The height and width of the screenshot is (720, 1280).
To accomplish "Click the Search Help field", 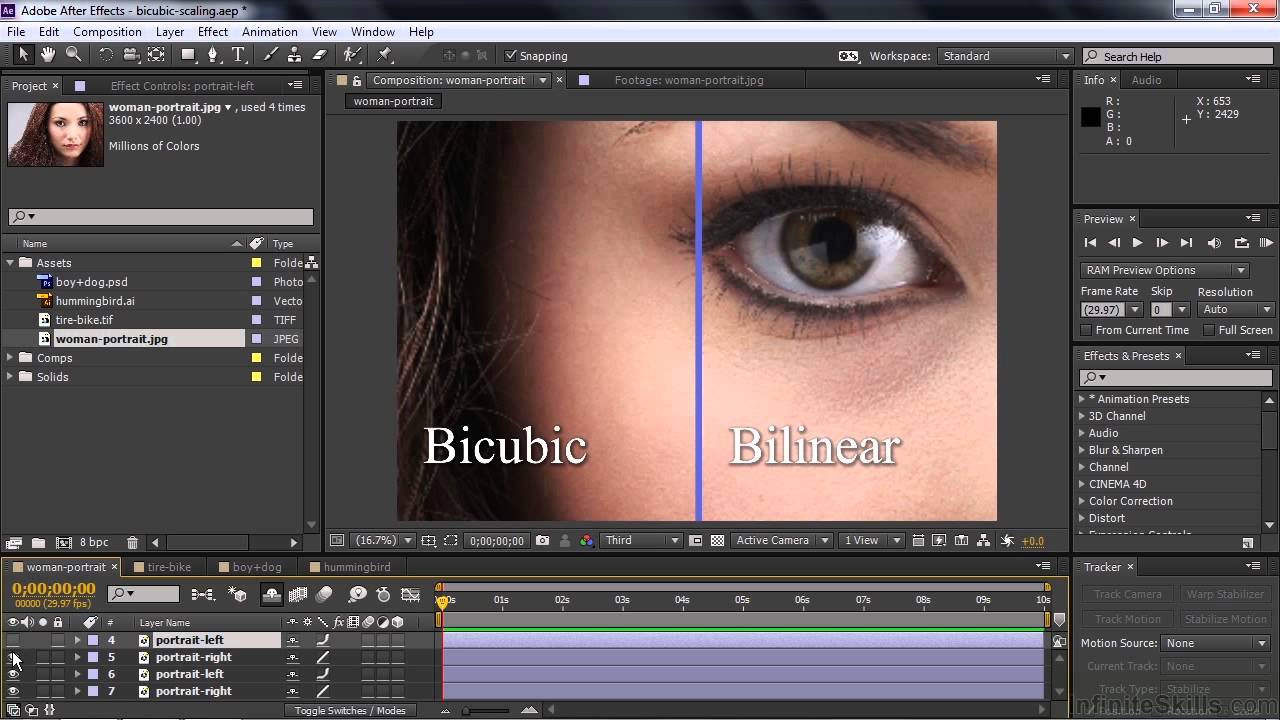I will coord(1176,56).
